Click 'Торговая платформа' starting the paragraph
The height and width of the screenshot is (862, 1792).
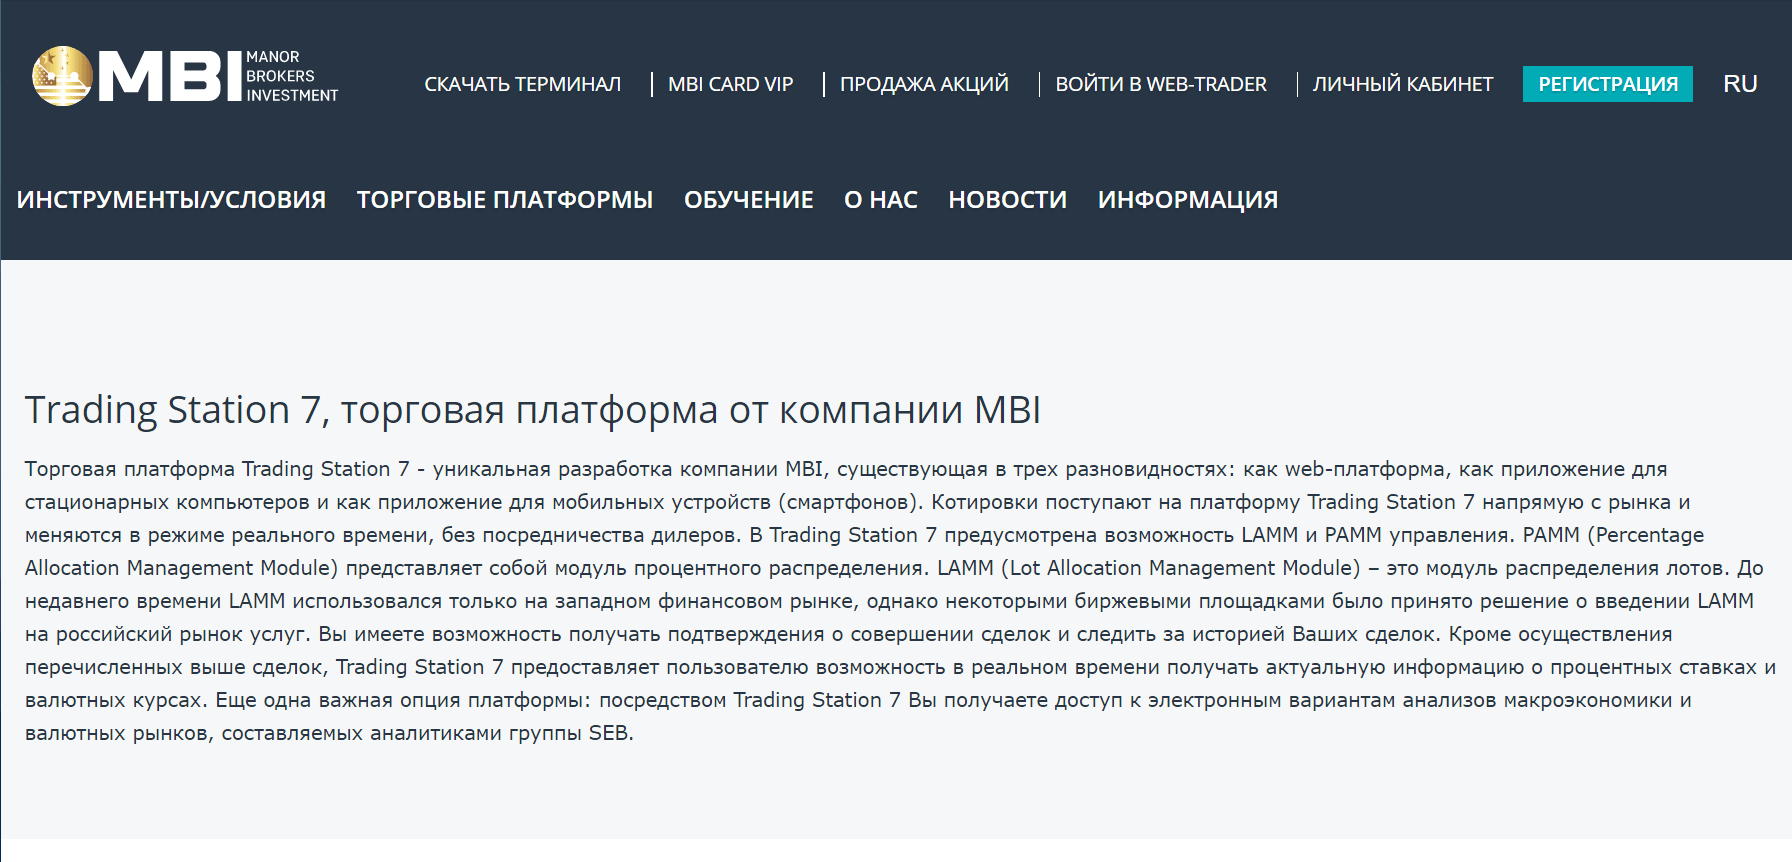[129, 469]
